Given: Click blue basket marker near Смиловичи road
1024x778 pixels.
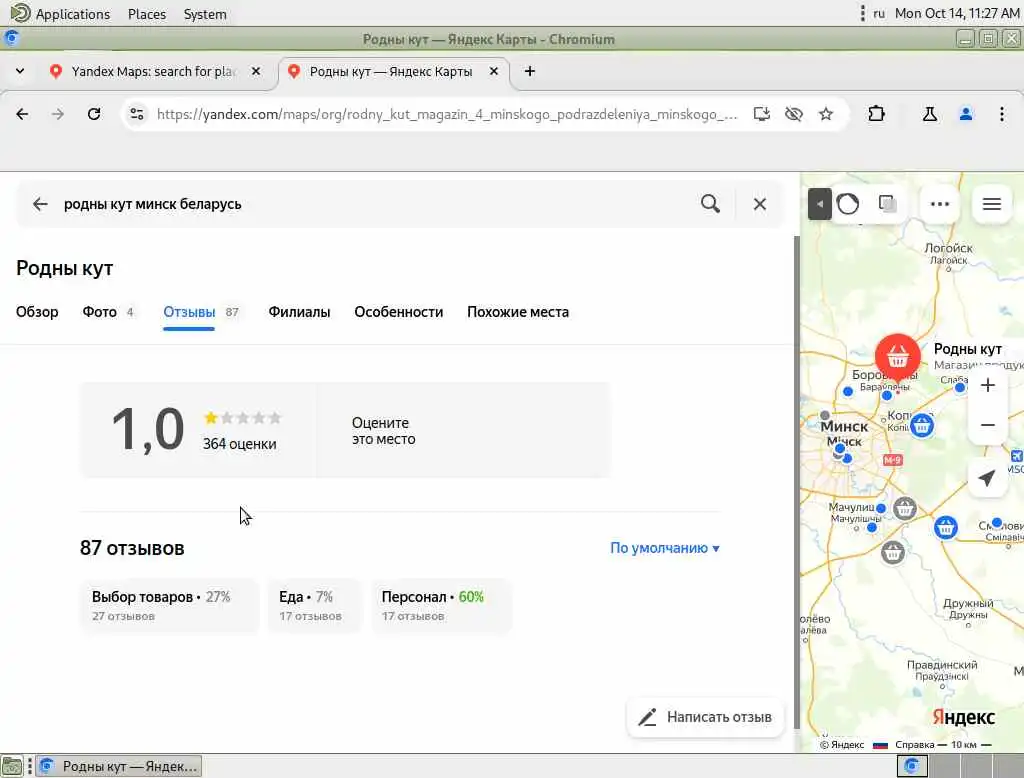Looking at the screenshot, I should coord(946,527).
